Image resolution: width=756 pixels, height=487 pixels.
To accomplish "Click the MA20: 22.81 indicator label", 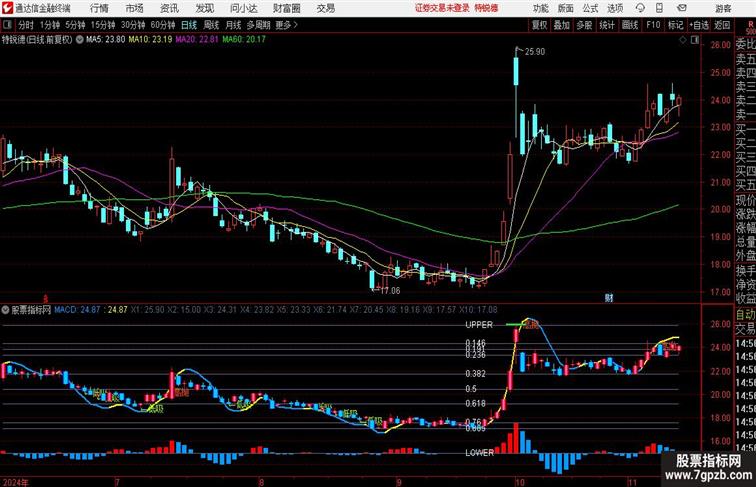I will tap(197, 40).
